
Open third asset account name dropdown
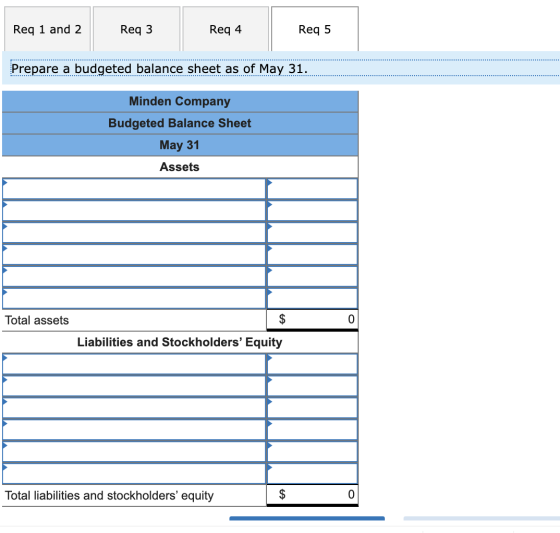(x=134, y=233)
